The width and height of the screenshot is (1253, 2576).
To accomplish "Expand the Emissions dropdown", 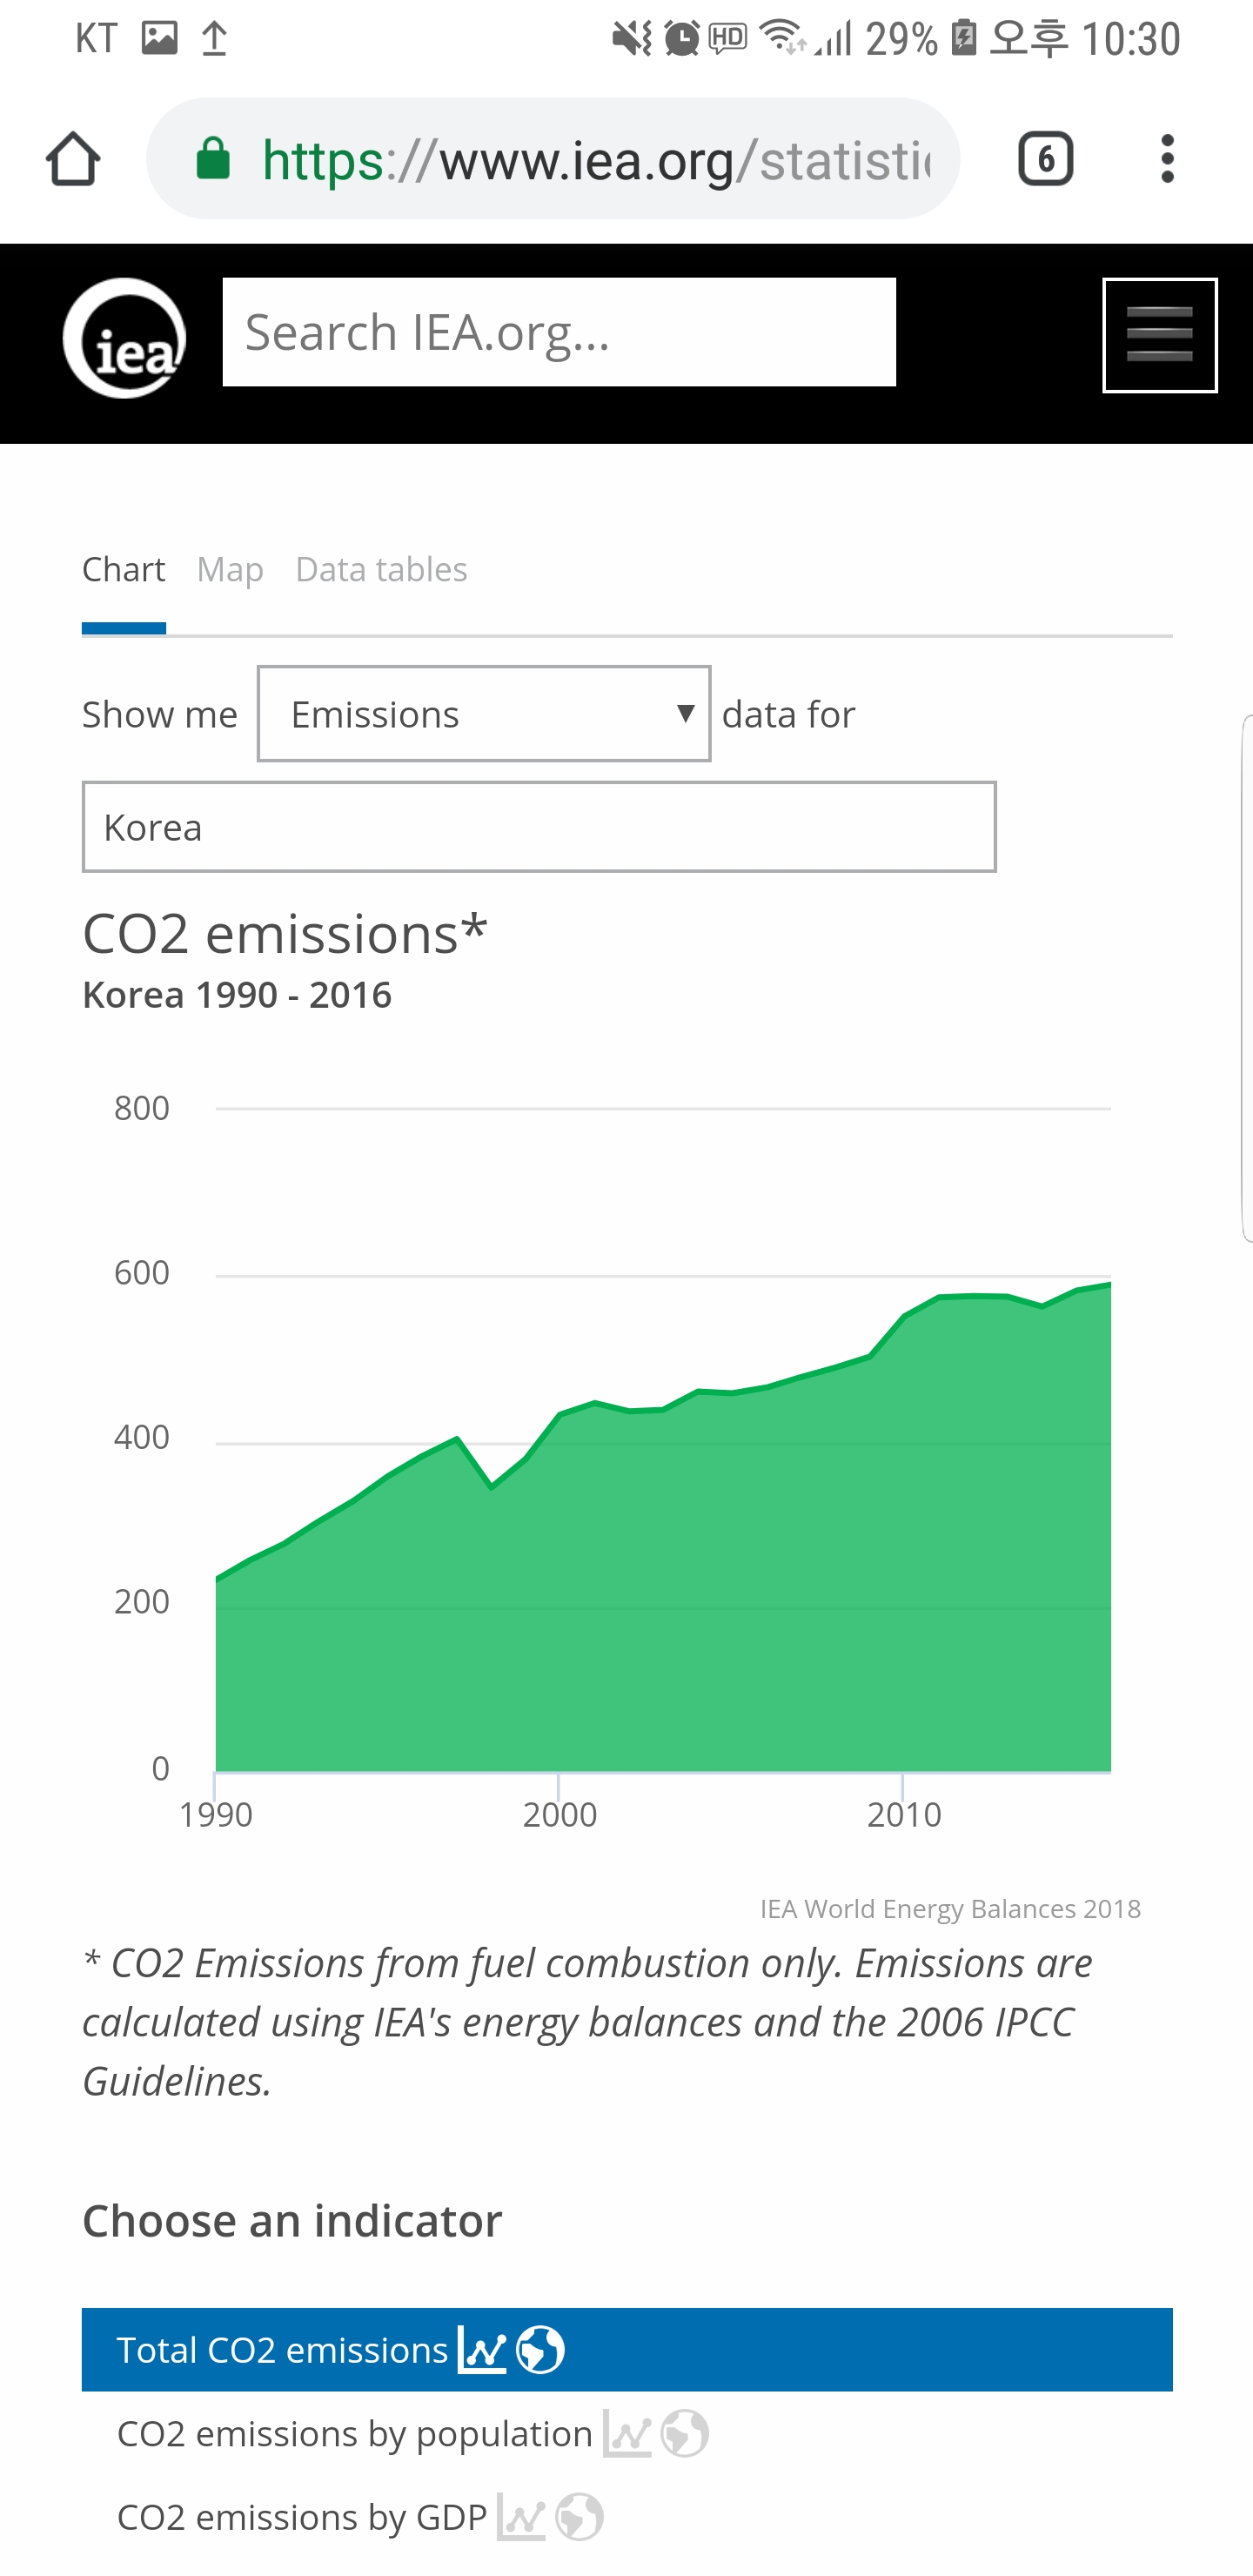I will pyautogui.click(x=484, y=714).
